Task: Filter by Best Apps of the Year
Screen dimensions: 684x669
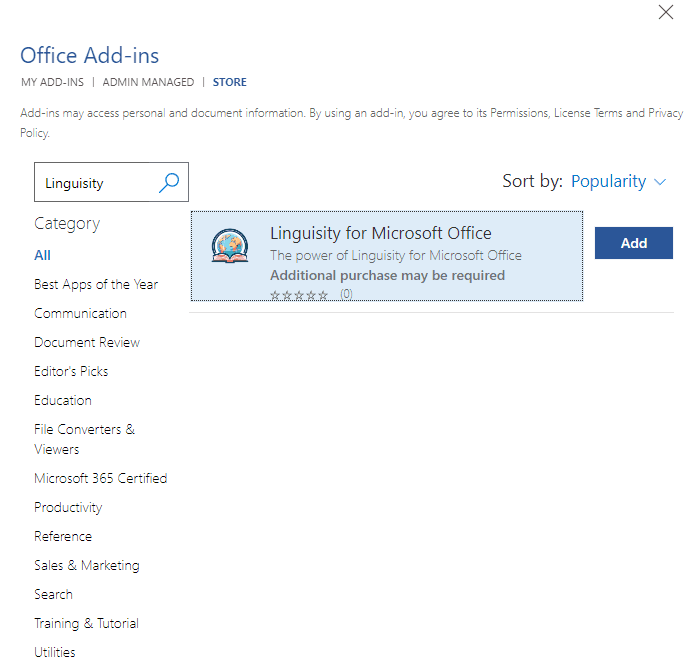Action: coord(96,284)
